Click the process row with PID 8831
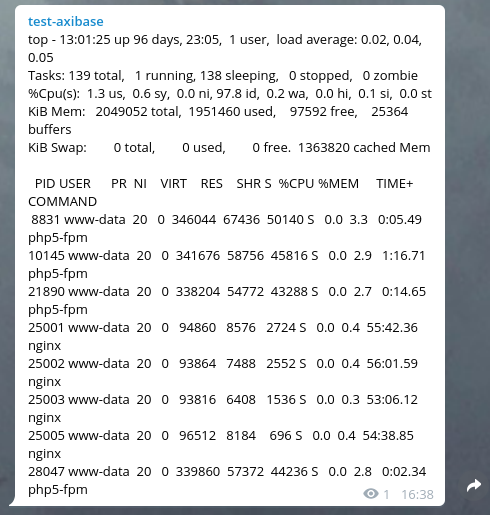 [x=225, y=228]
